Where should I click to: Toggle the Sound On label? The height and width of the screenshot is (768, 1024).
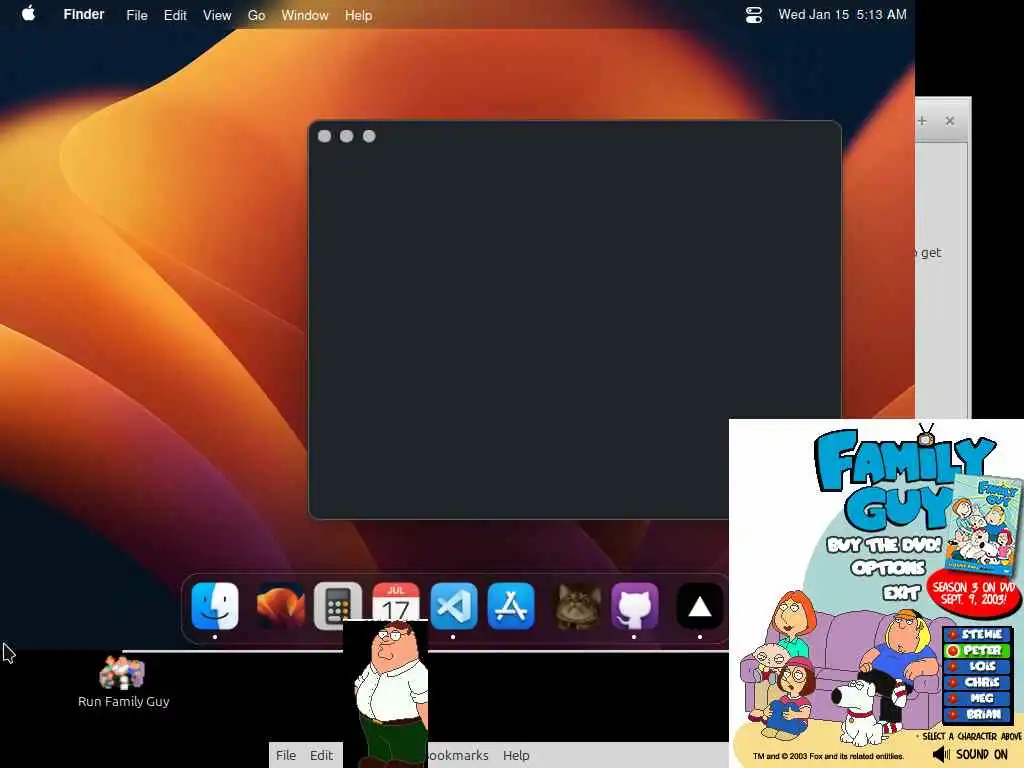pyautogui.click(x=982, y=754)
